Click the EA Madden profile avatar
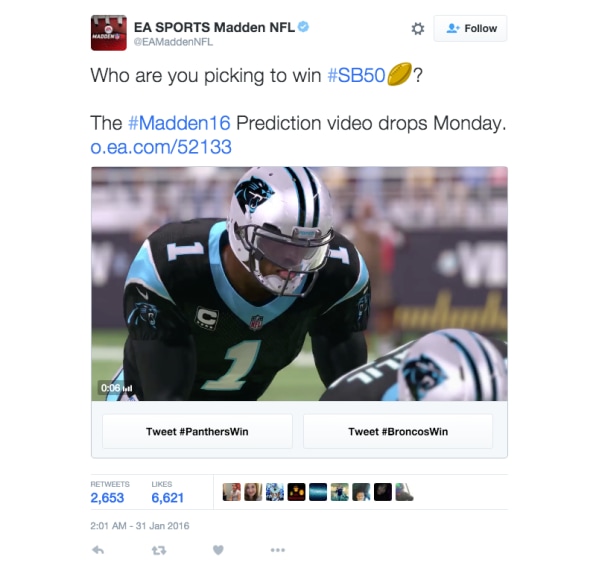Image resolution: width=596 pixels, height=571 pixels. click(109, 33)
